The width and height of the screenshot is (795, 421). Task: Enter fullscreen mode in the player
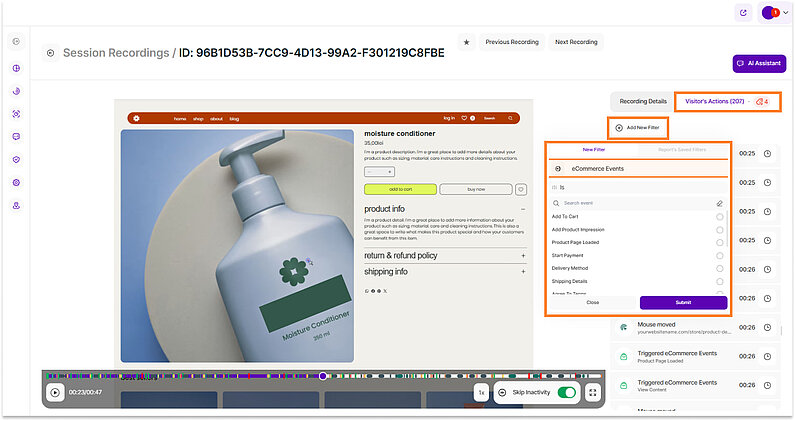tap(592, 393)
